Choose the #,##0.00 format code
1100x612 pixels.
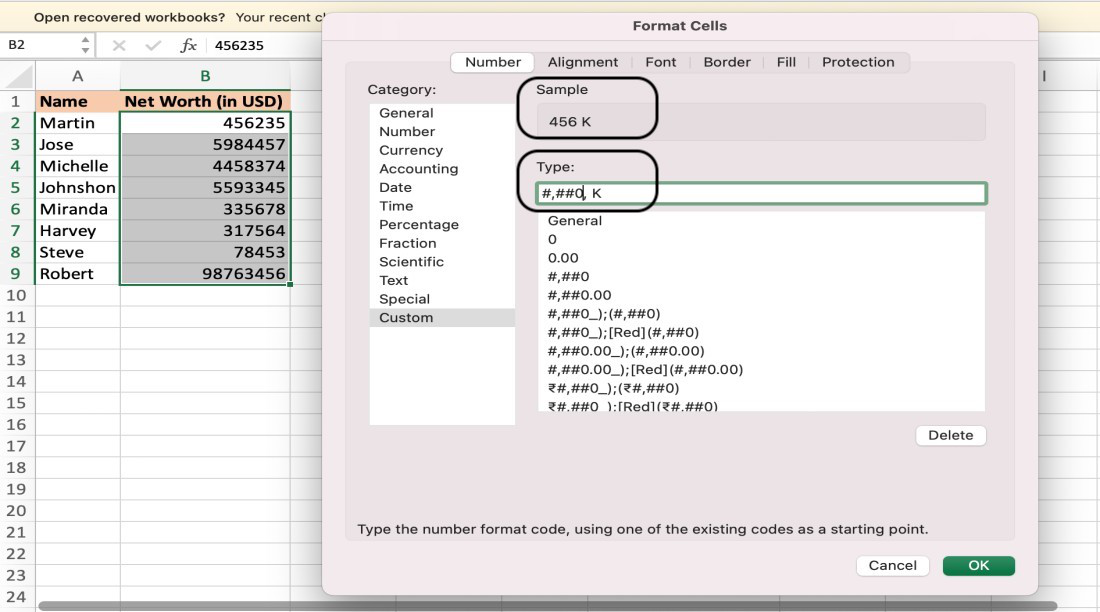[579, 295]
